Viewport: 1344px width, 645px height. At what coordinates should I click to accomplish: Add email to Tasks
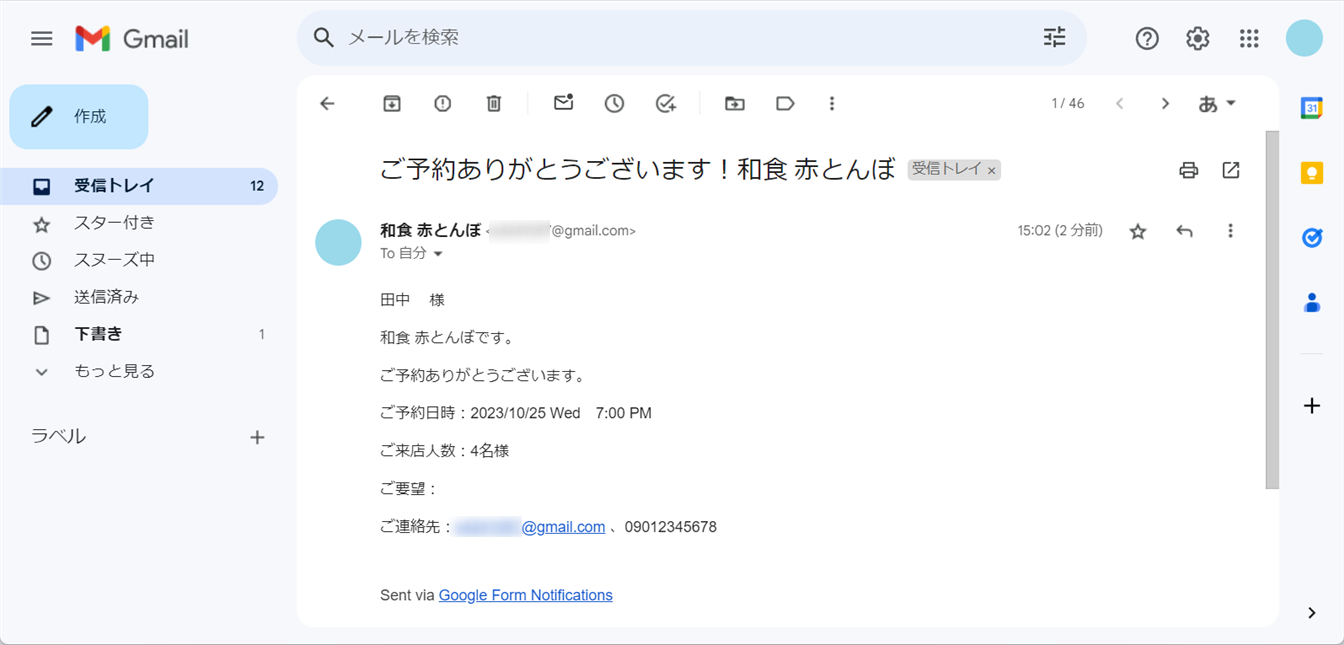click(x=666, y=104)
